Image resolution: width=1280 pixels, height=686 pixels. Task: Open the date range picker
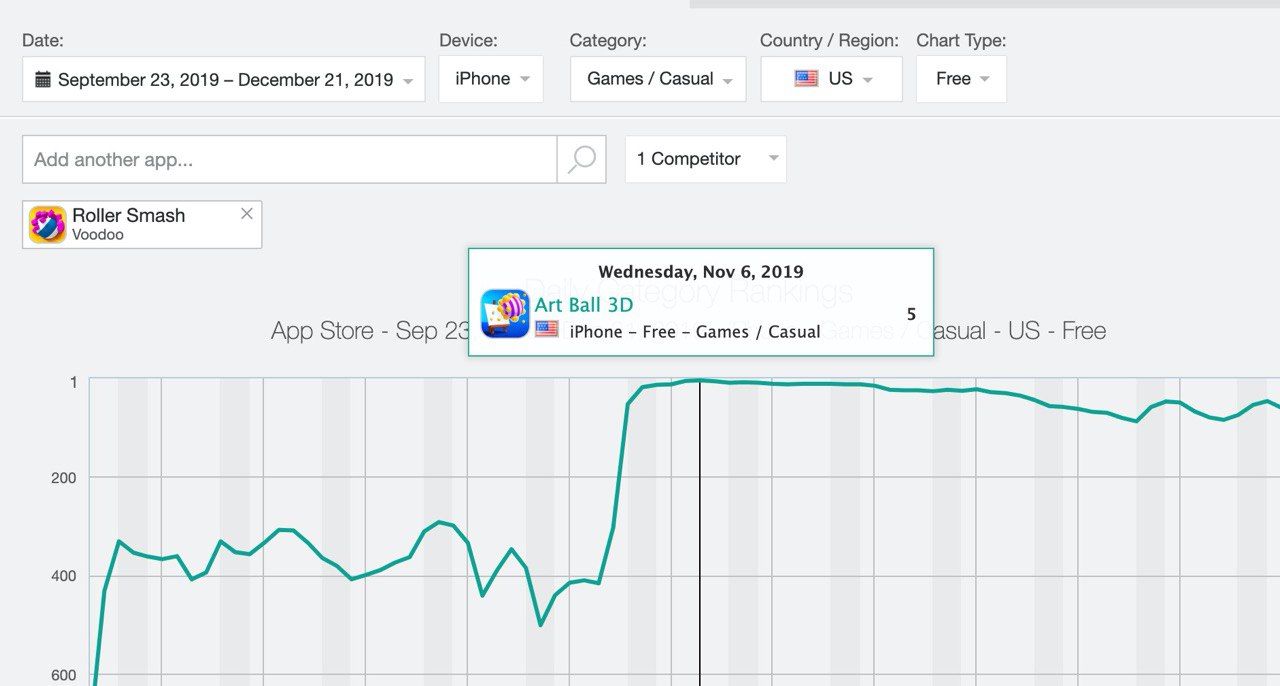click(x=223, y=79)
